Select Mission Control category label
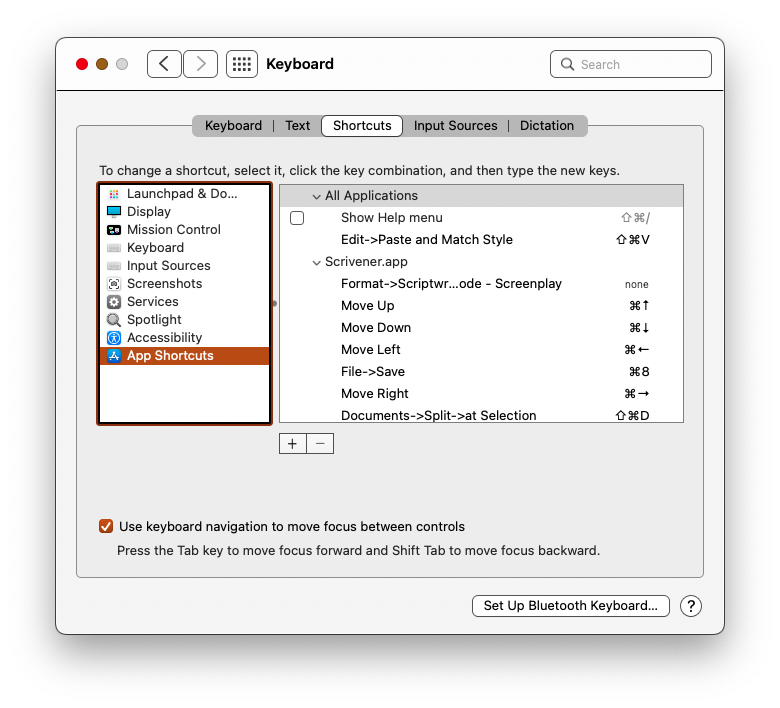The width and height of the screenshot is (780, 708). (x=174, y=229)
